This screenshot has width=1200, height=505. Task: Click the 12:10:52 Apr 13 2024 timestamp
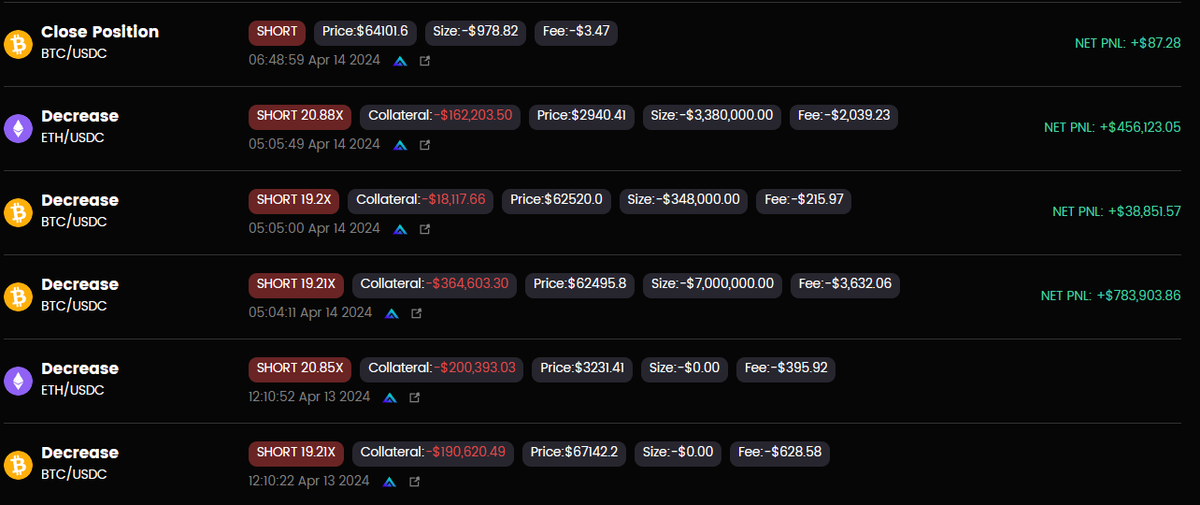(x=309, y=397)
